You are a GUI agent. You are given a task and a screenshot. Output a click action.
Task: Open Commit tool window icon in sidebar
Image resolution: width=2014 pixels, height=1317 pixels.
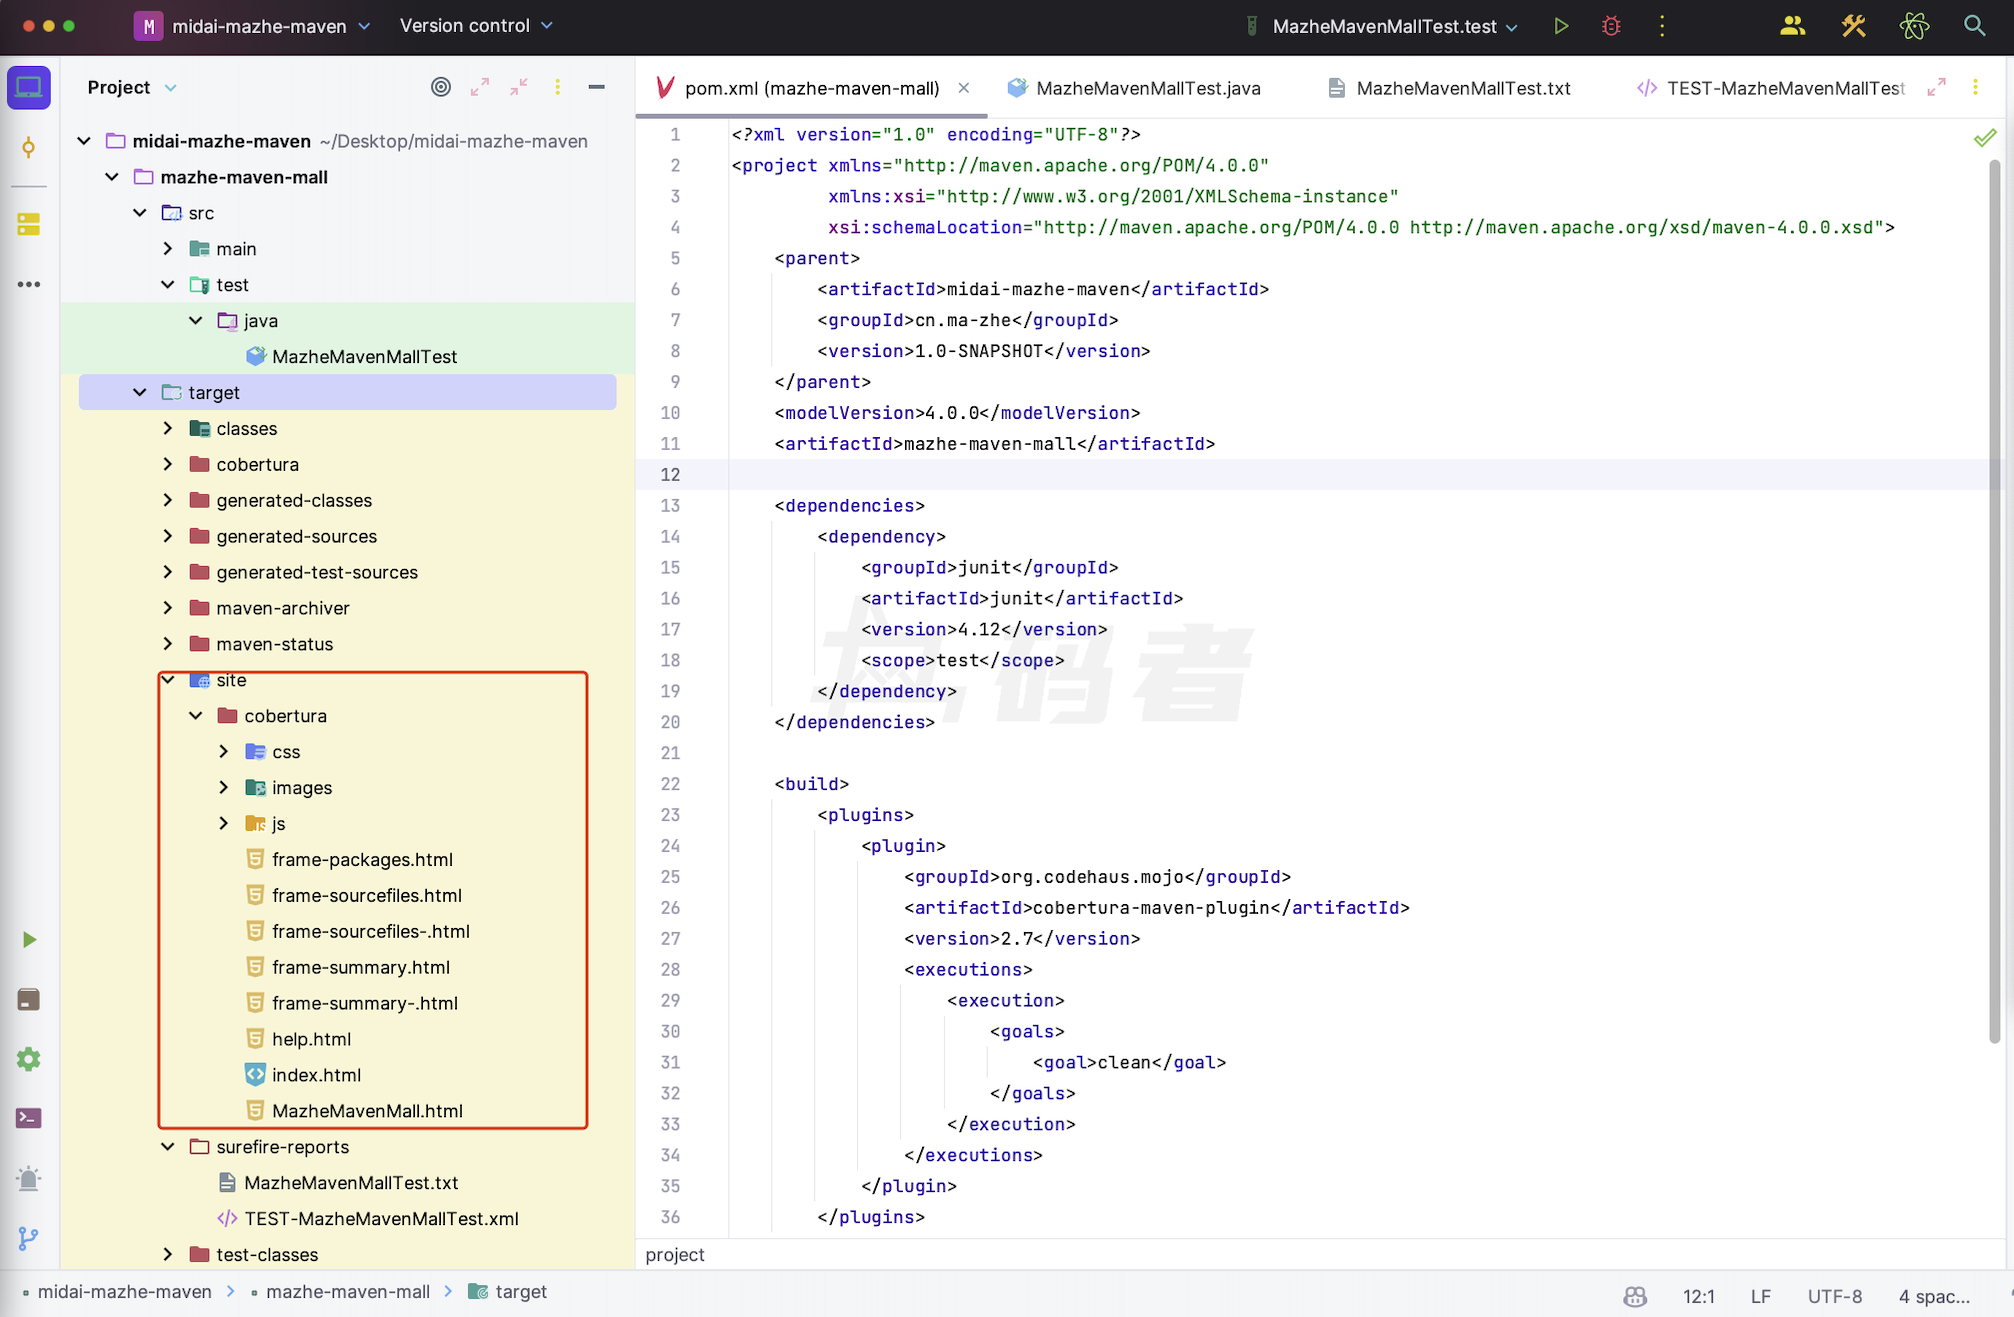click(28, 148)
